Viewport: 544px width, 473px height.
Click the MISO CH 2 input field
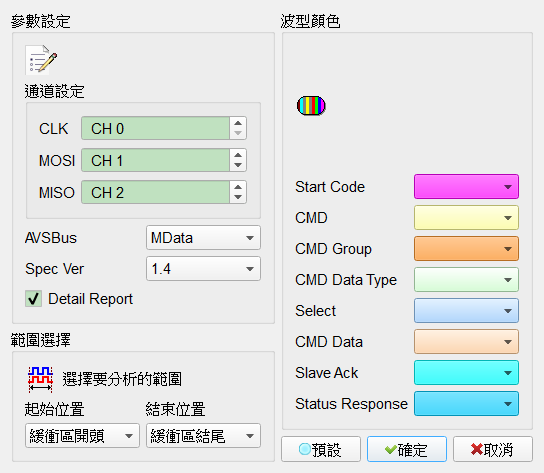tap(155, 192)
